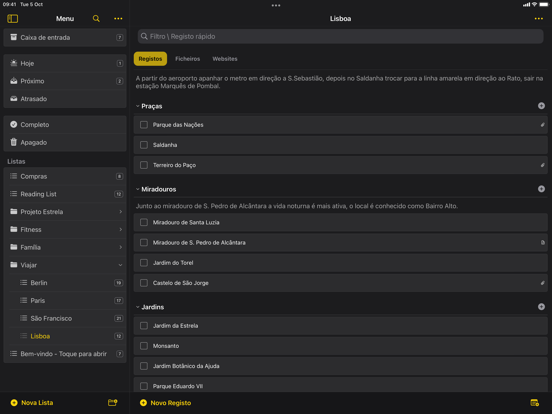
Task: Click the Compras list icon
Action: tap(13, 176)
